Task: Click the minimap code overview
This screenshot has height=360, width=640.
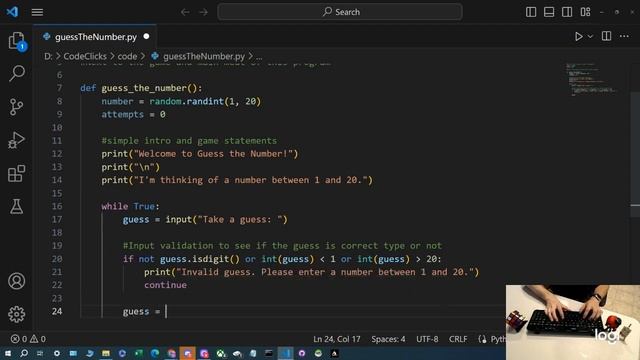Action: click(591, 80)
